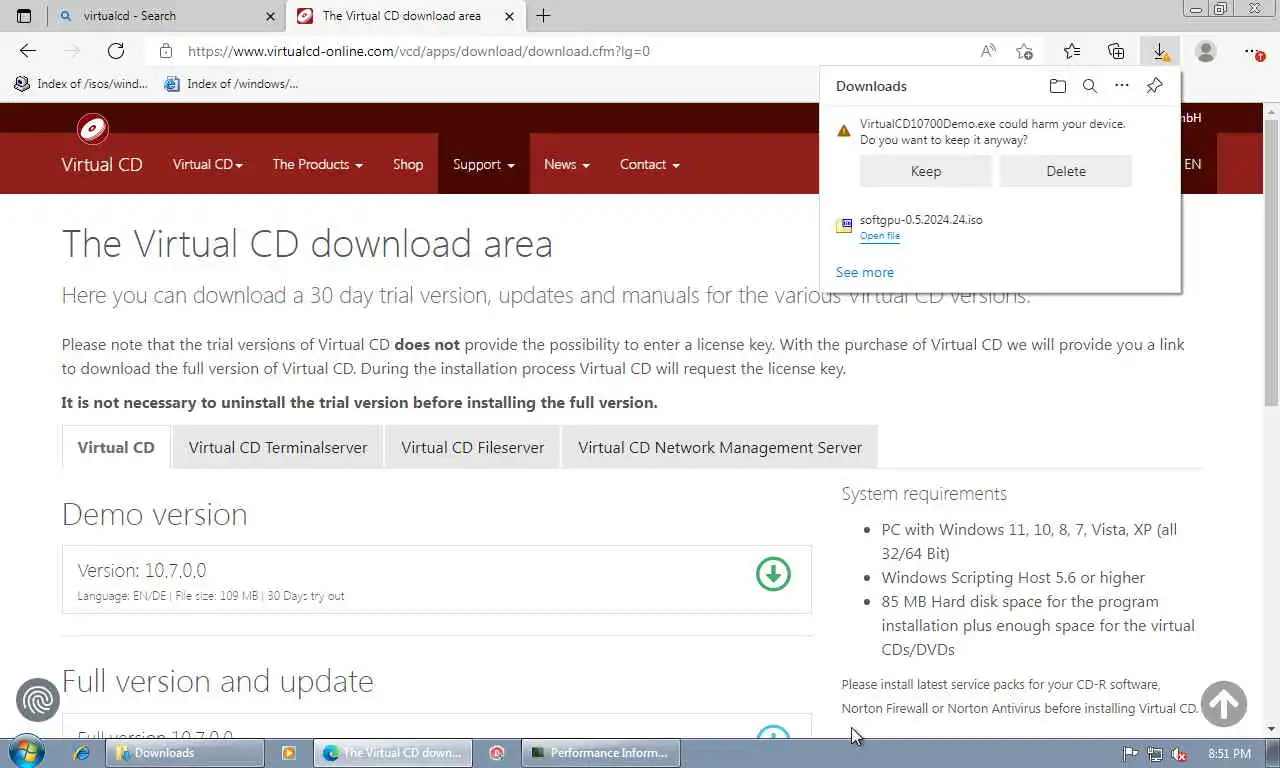1280x768 pixels.
Task: Click the green Demo version download icon
Action: 773,574
